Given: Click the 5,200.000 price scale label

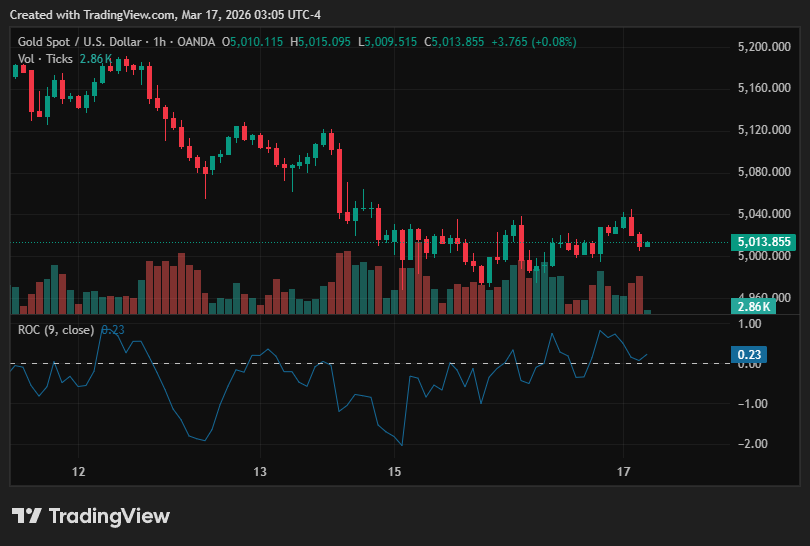Looking at the screenshot, I should [x=764, y=47].
